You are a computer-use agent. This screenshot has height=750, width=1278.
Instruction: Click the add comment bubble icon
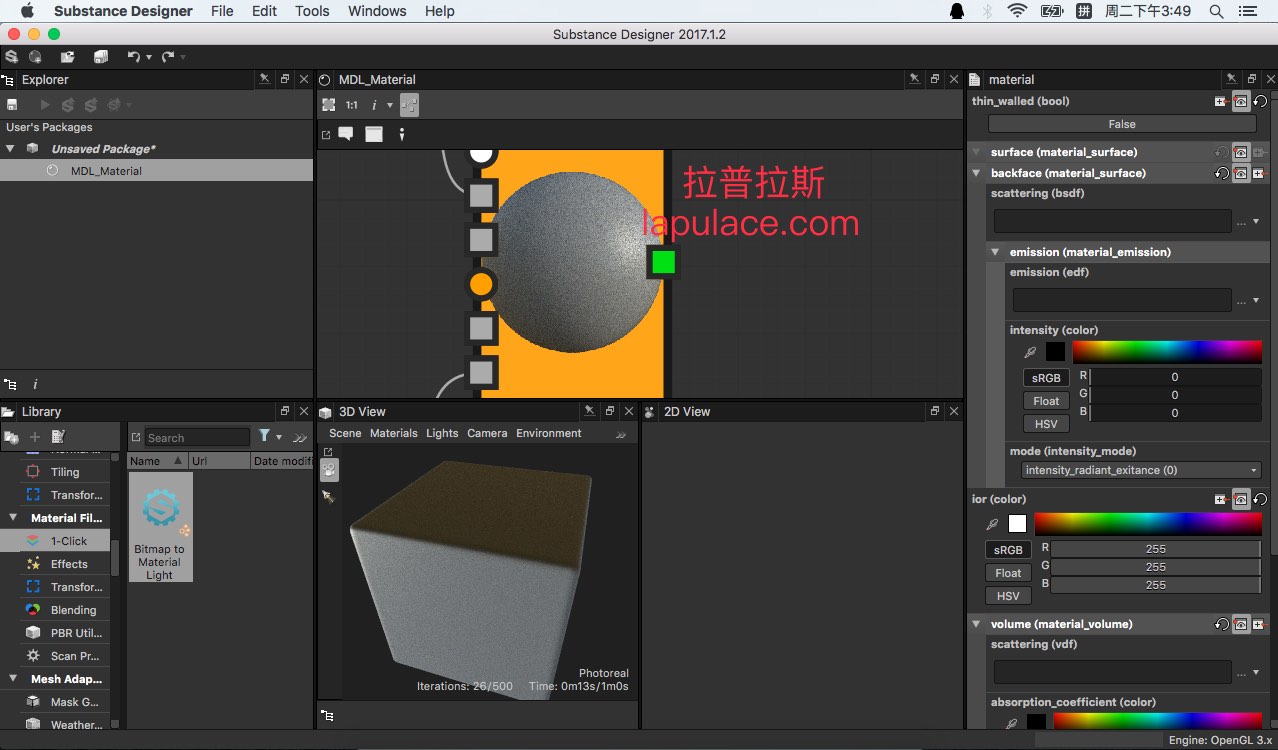pyautogui.click(x=346, y=134)
